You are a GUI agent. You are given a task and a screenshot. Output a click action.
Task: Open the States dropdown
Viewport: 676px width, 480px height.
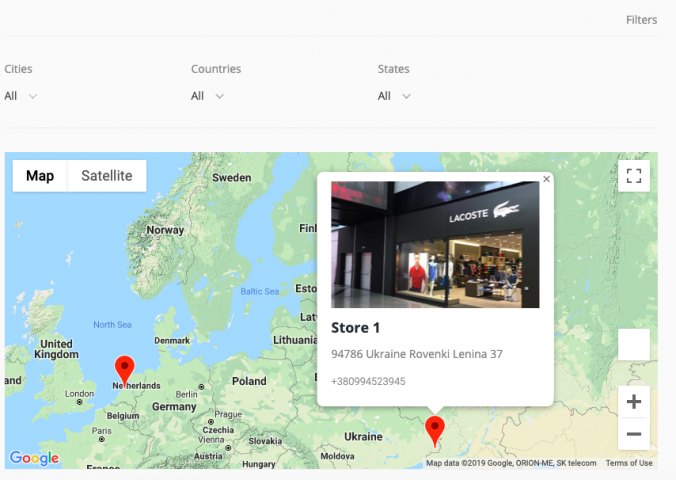[394, 96]
